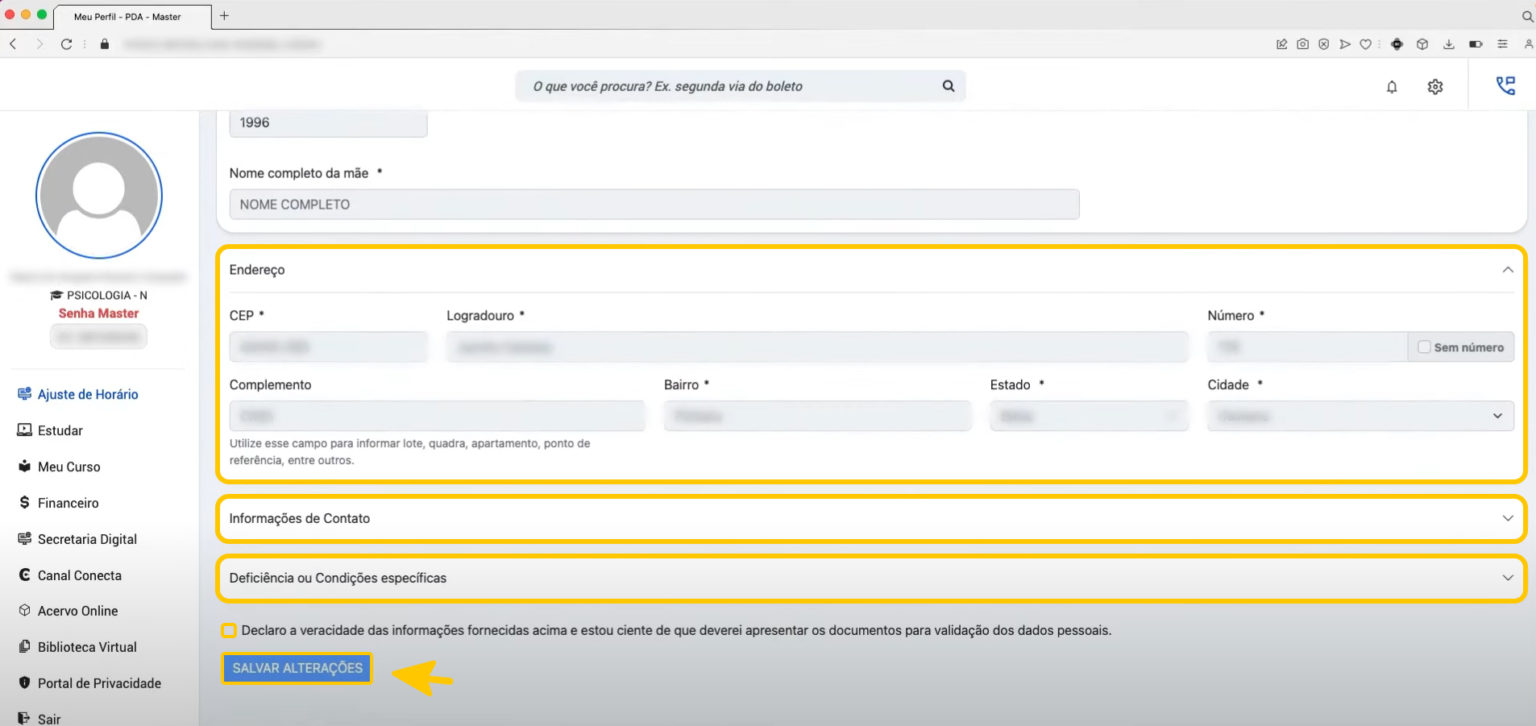
Task: Click the Portal de Privacidade shield icon
Action: pyautogui.click(x=25, y=683)
